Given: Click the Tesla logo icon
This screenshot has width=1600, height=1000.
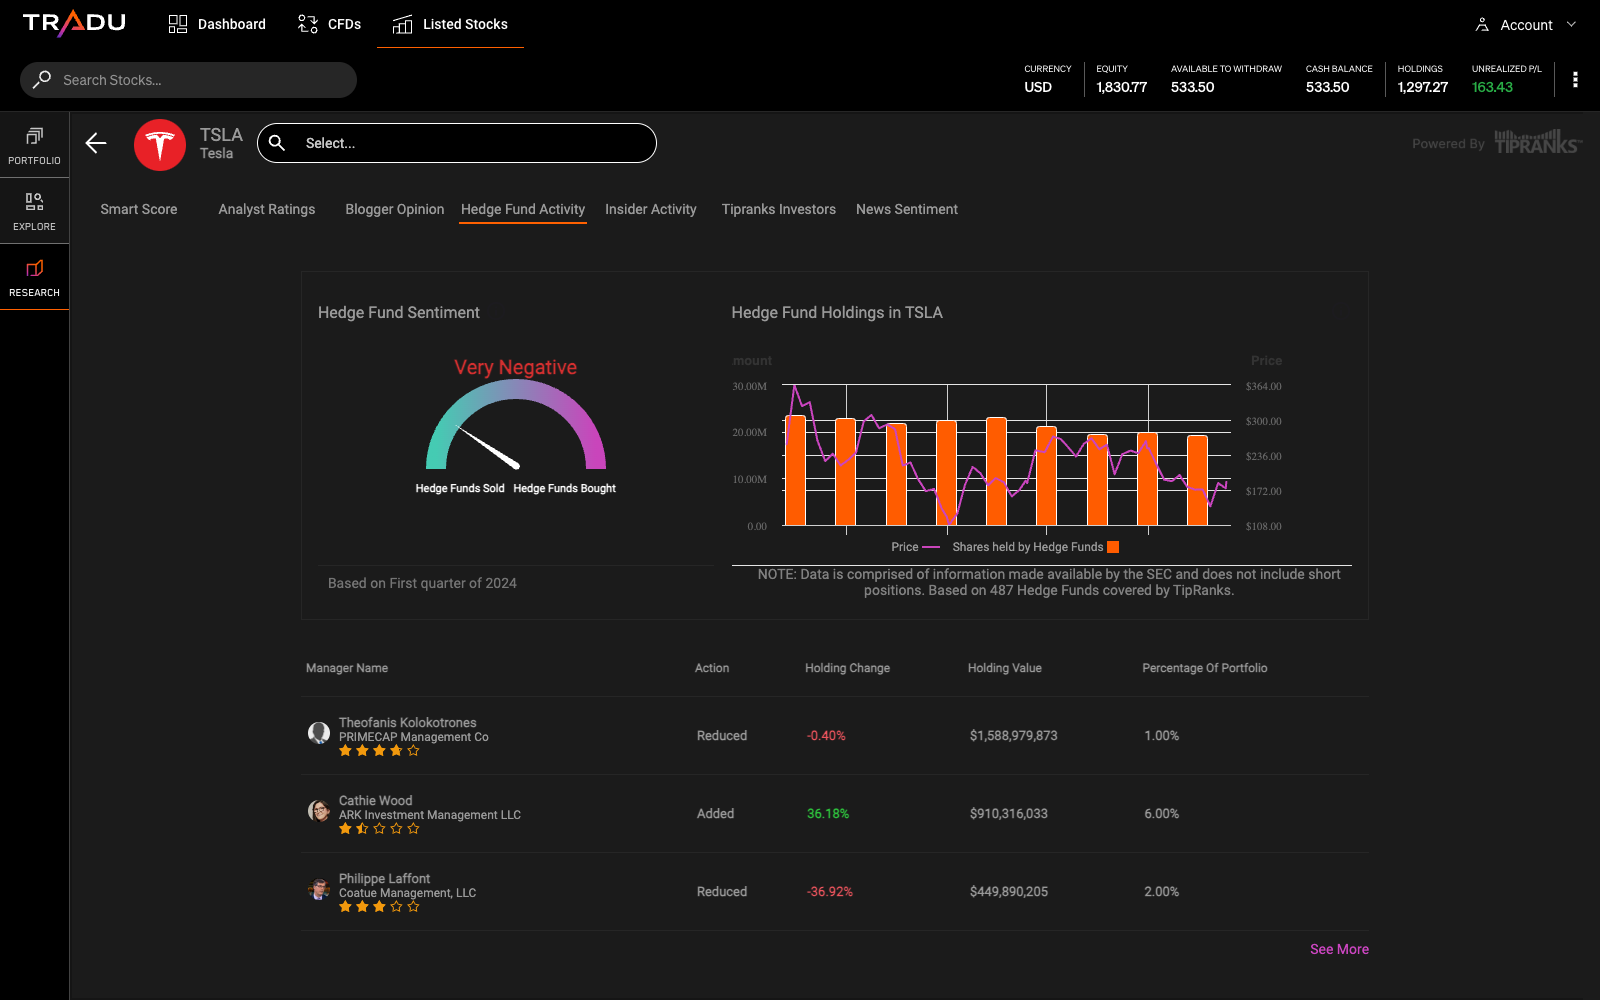Looking at the screenshot, I should 160,145.
